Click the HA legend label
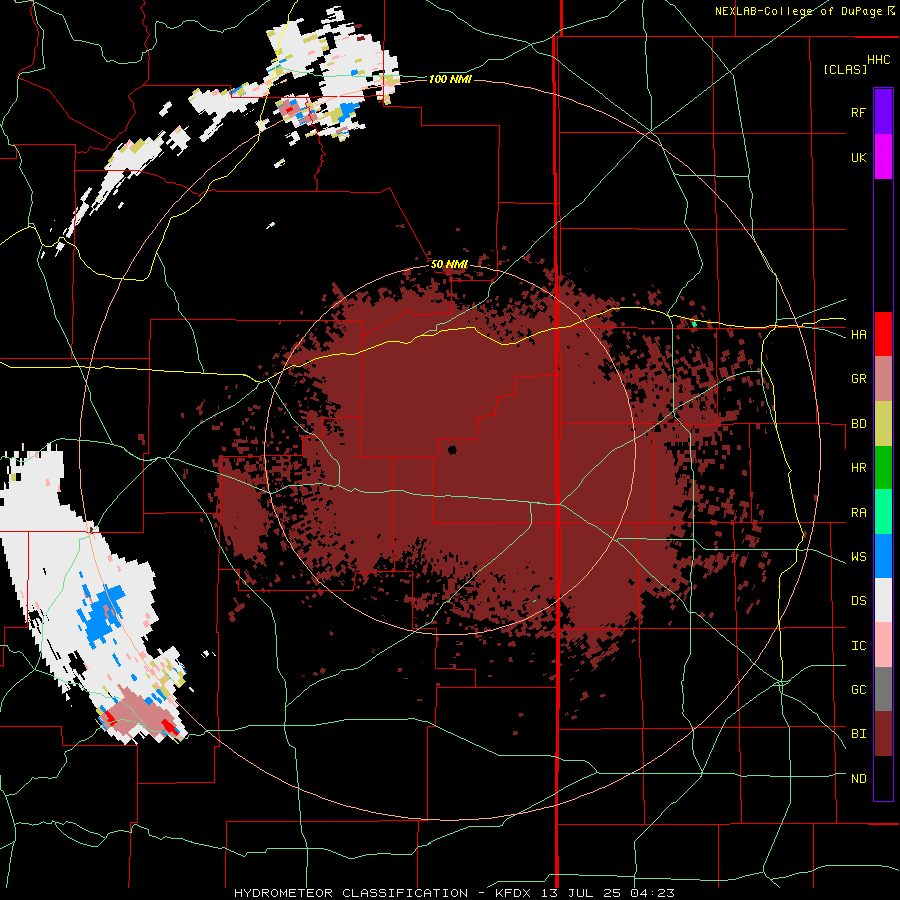The height and width of the screenshot is (900, 900). click(x=858, y=334)
